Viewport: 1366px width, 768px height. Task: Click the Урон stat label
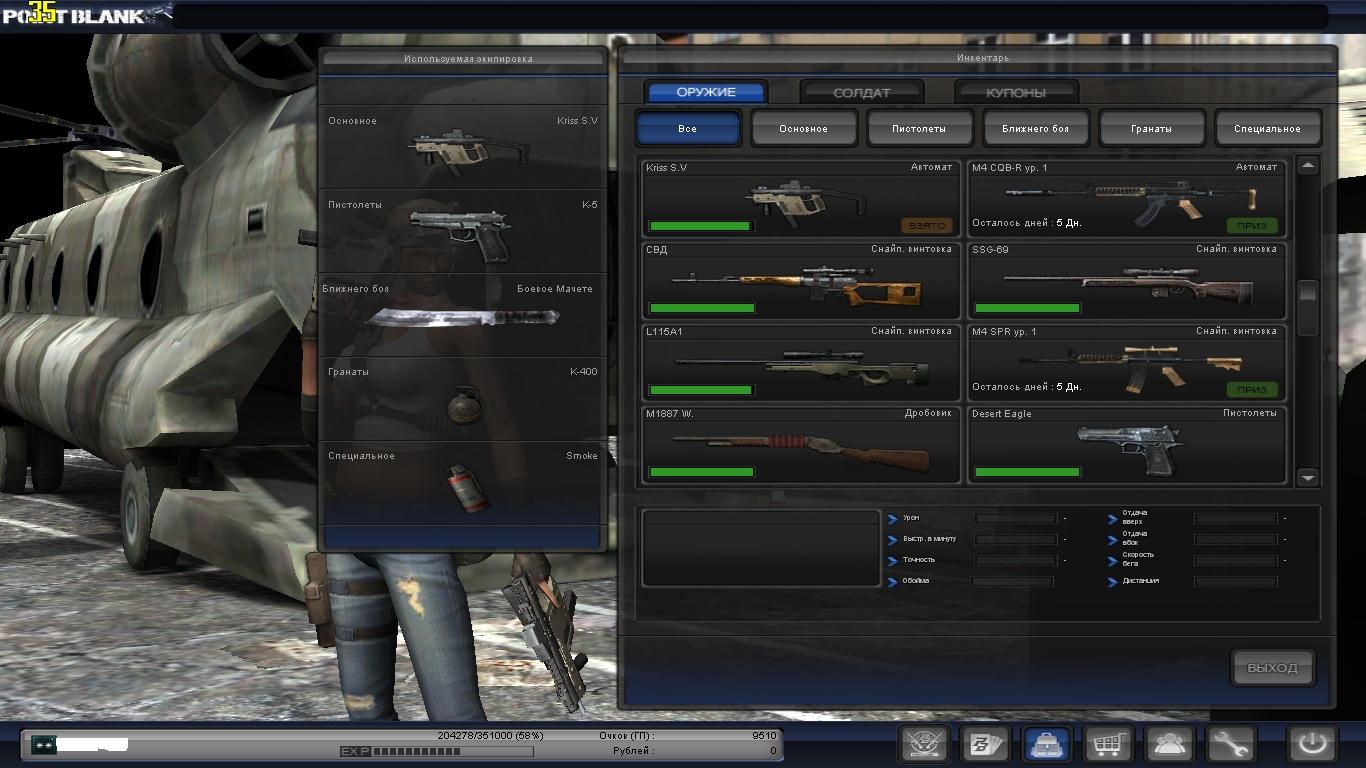(x=911, y=518)
